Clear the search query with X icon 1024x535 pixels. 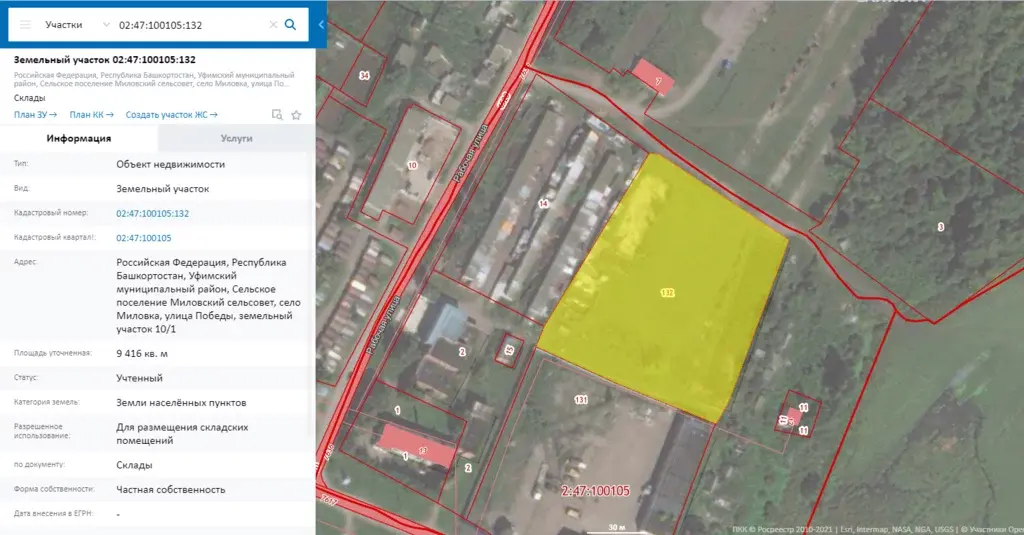point(273,24)
